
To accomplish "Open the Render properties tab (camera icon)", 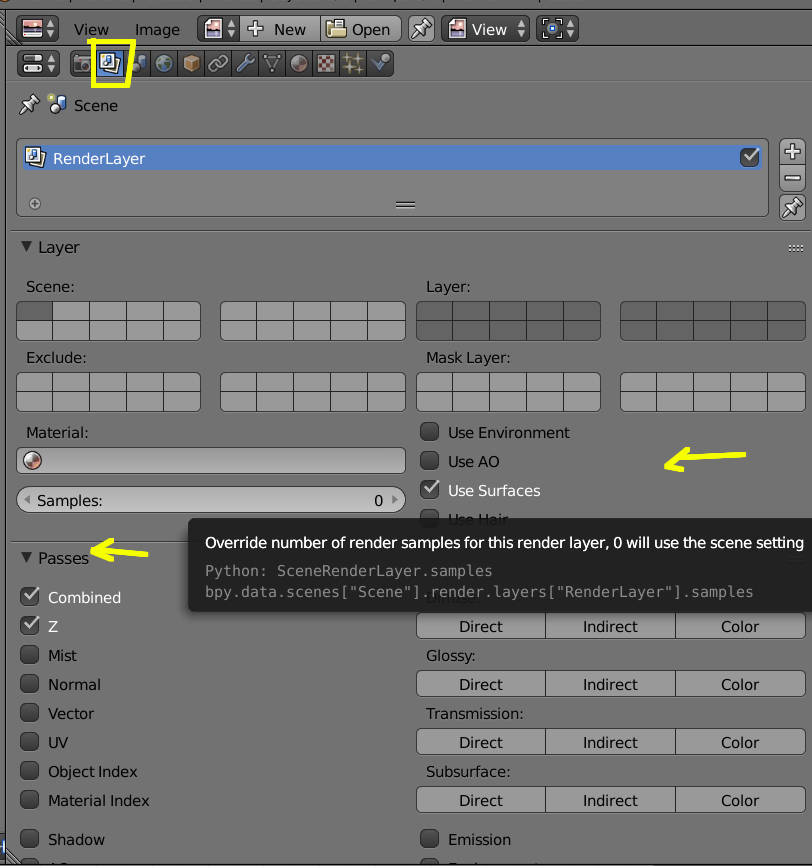I will point(82,64).
